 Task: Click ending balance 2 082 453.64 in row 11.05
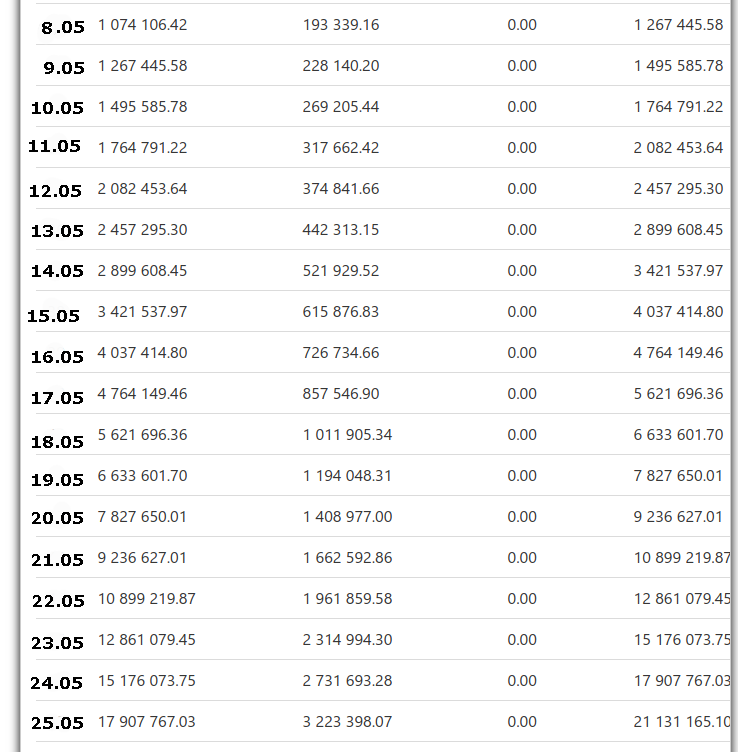(678, 148)
